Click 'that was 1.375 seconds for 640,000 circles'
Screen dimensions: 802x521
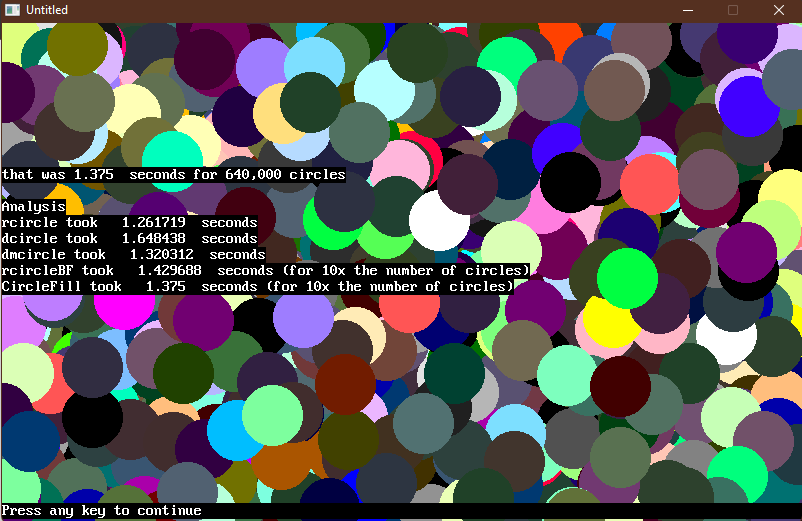(x=173, y=175)
